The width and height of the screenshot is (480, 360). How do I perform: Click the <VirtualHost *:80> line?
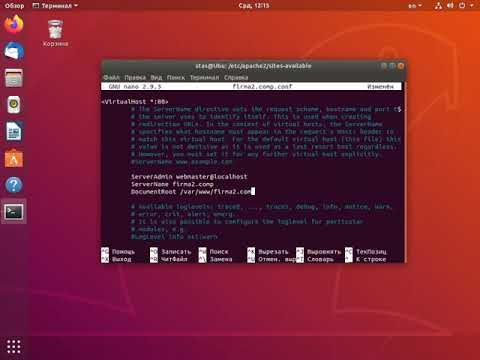135,101
